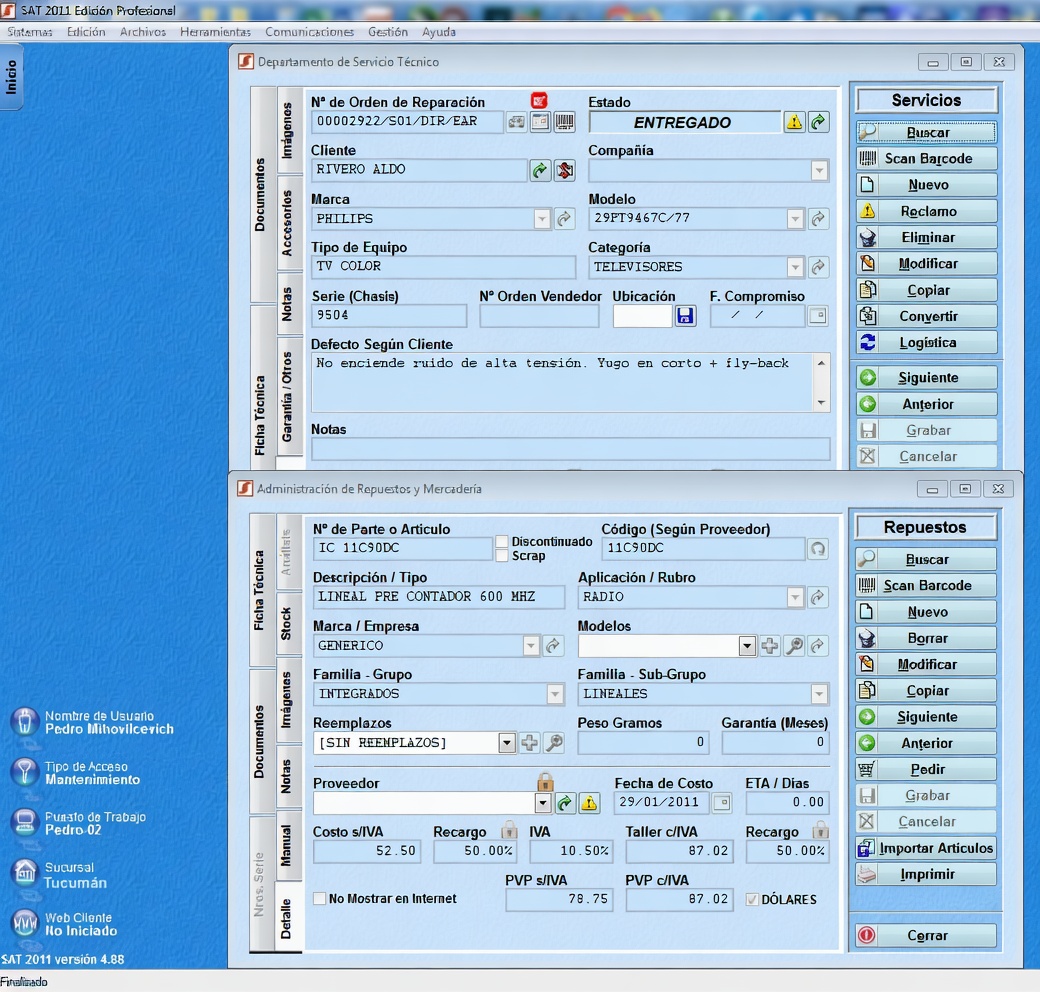This screenshot has width=1040, height=992.
Task: Click the green arrow icon beside the Proveedor dropdown
Action: coord(564,803)
